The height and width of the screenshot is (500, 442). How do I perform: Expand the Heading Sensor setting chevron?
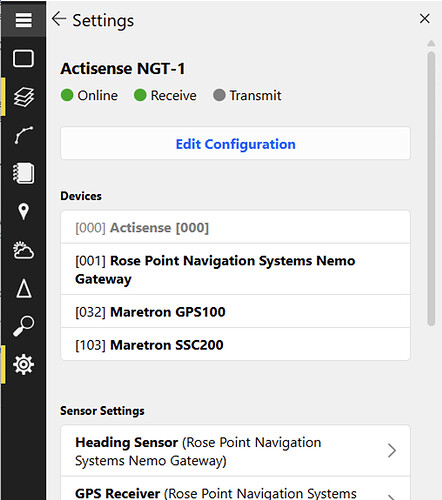[x=392, y=451]
